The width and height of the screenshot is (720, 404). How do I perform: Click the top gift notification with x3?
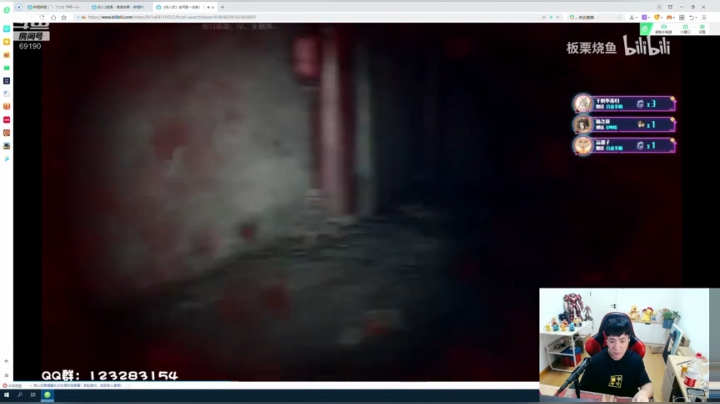[624, 104]
